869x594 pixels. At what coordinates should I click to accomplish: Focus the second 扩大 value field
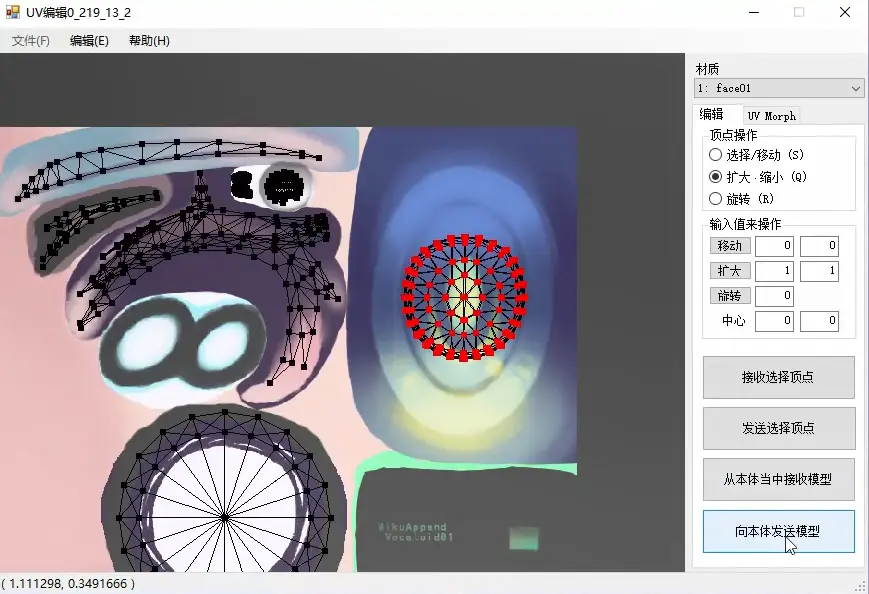(819, 270)
